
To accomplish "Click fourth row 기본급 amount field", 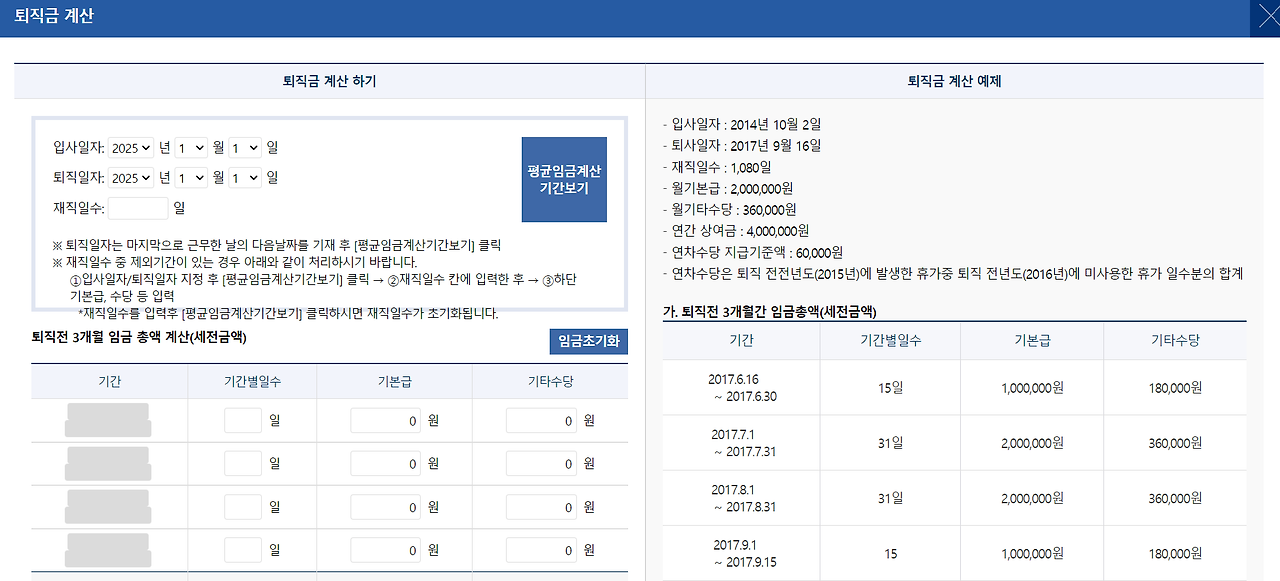I will [x=386, y=550].
